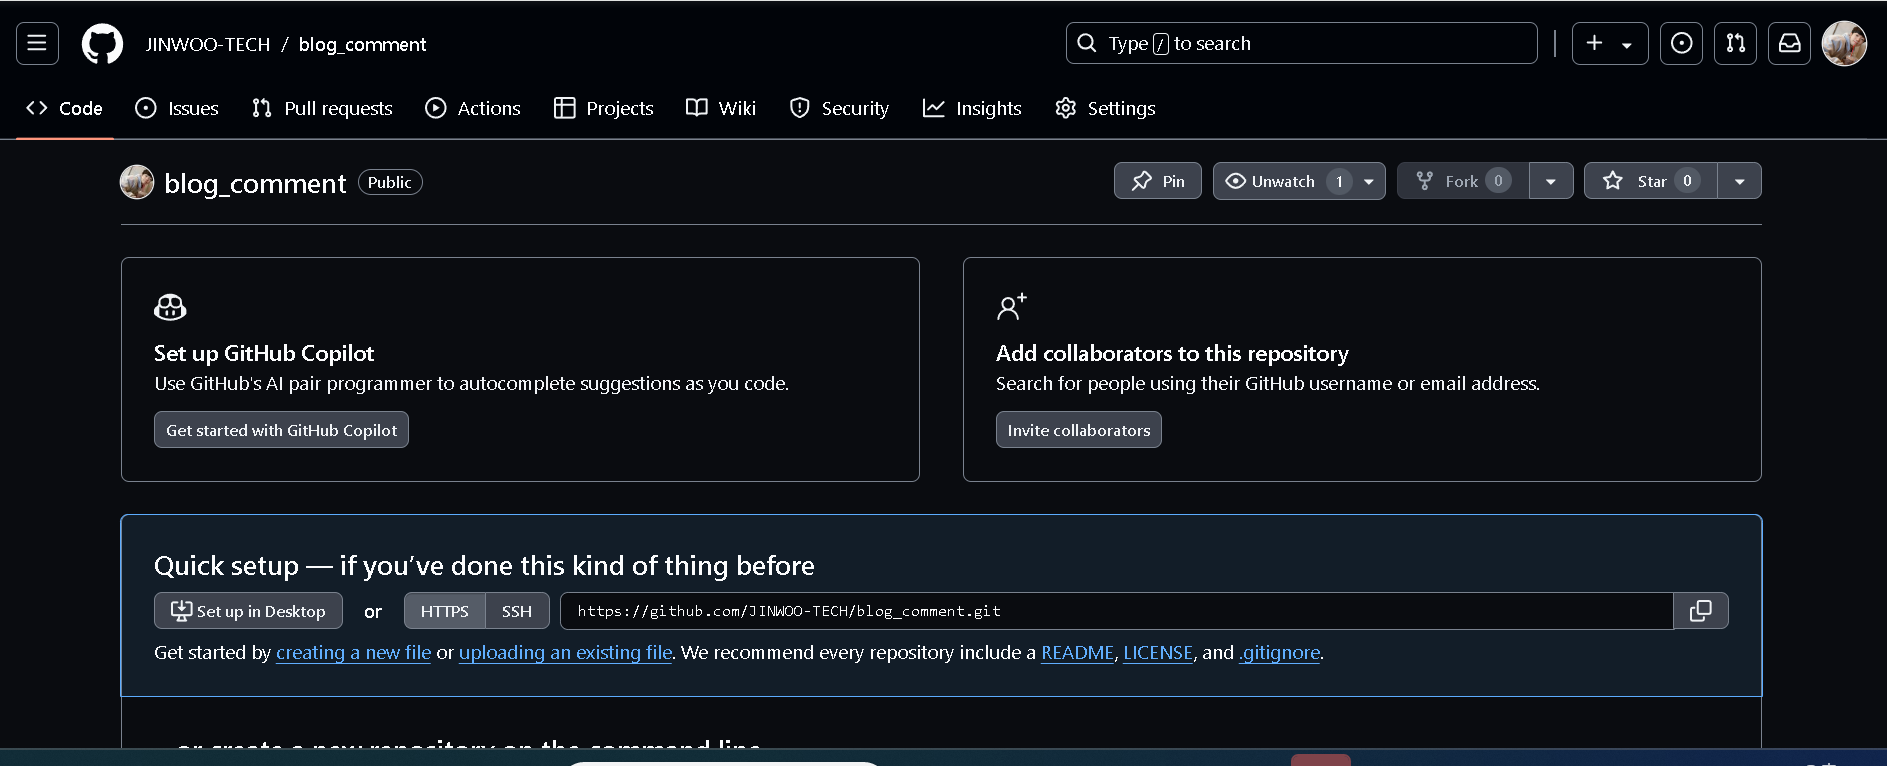Viewport: 1887px width, 766px height.
Task: Select HTTPS clone protocol
Action: [x=444, y=611]
